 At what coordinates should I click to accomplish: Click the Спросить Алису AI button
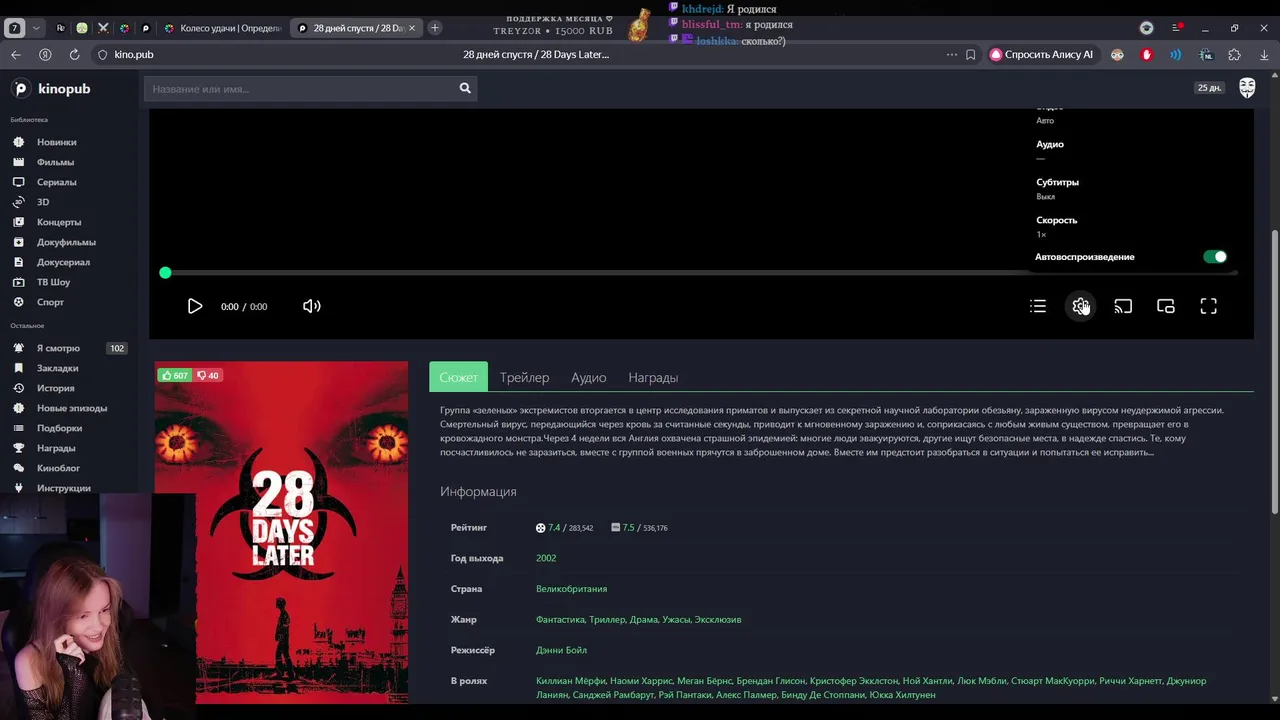pos(1041,54)
